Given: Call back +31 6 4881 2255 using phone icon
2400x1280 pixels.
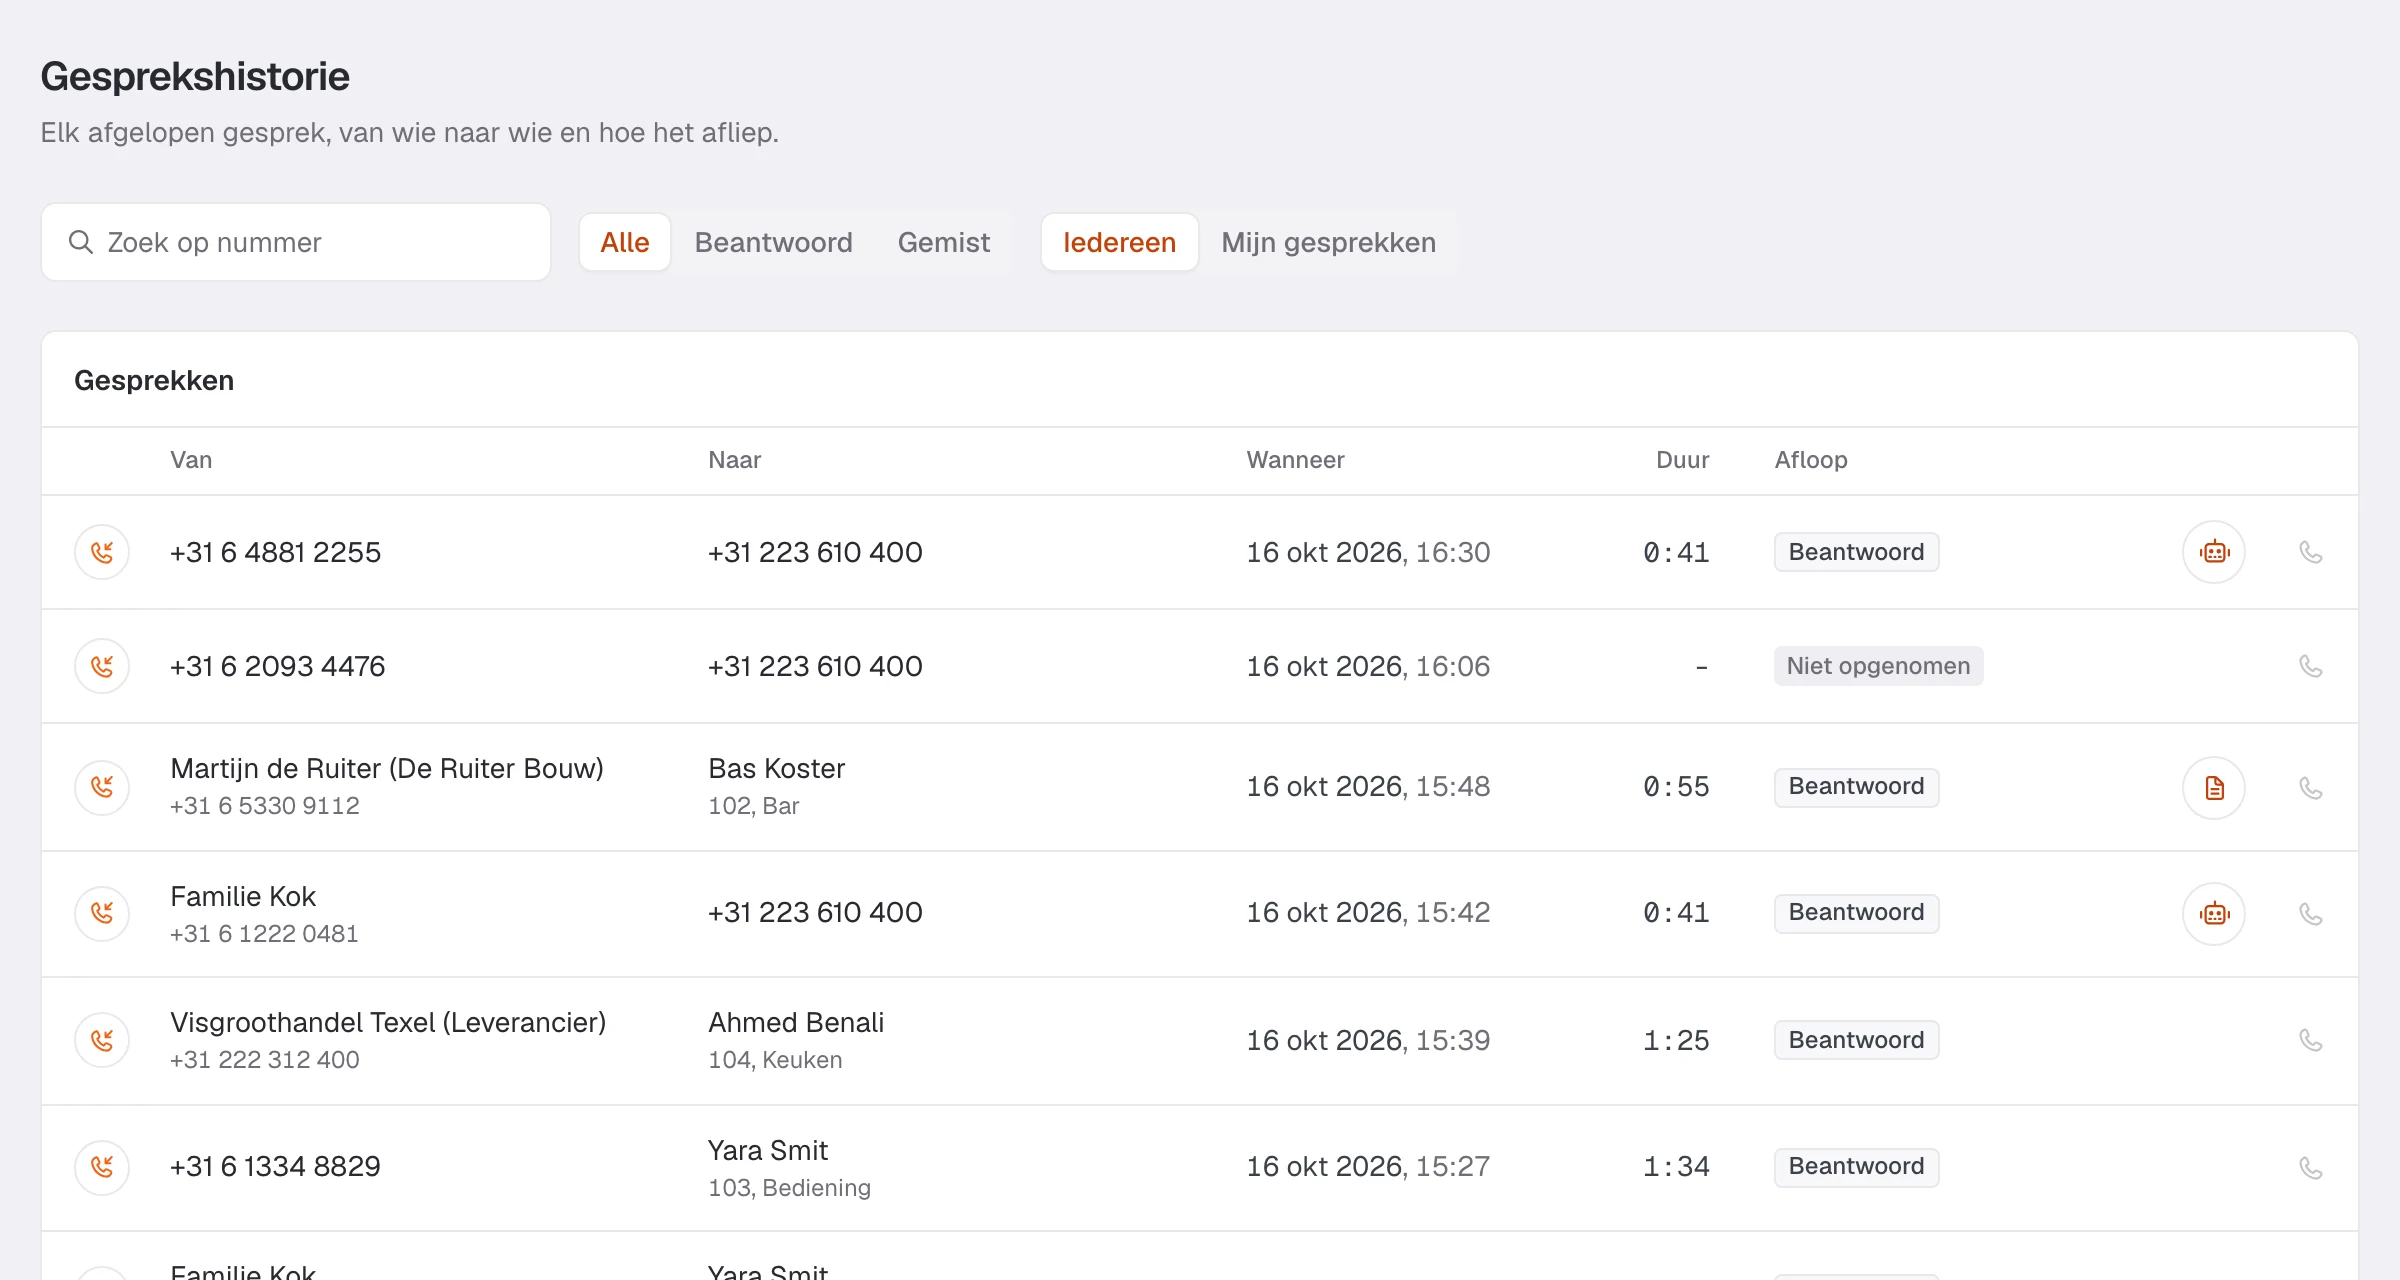Looking at the screenshot, I should coord(2310,552).
